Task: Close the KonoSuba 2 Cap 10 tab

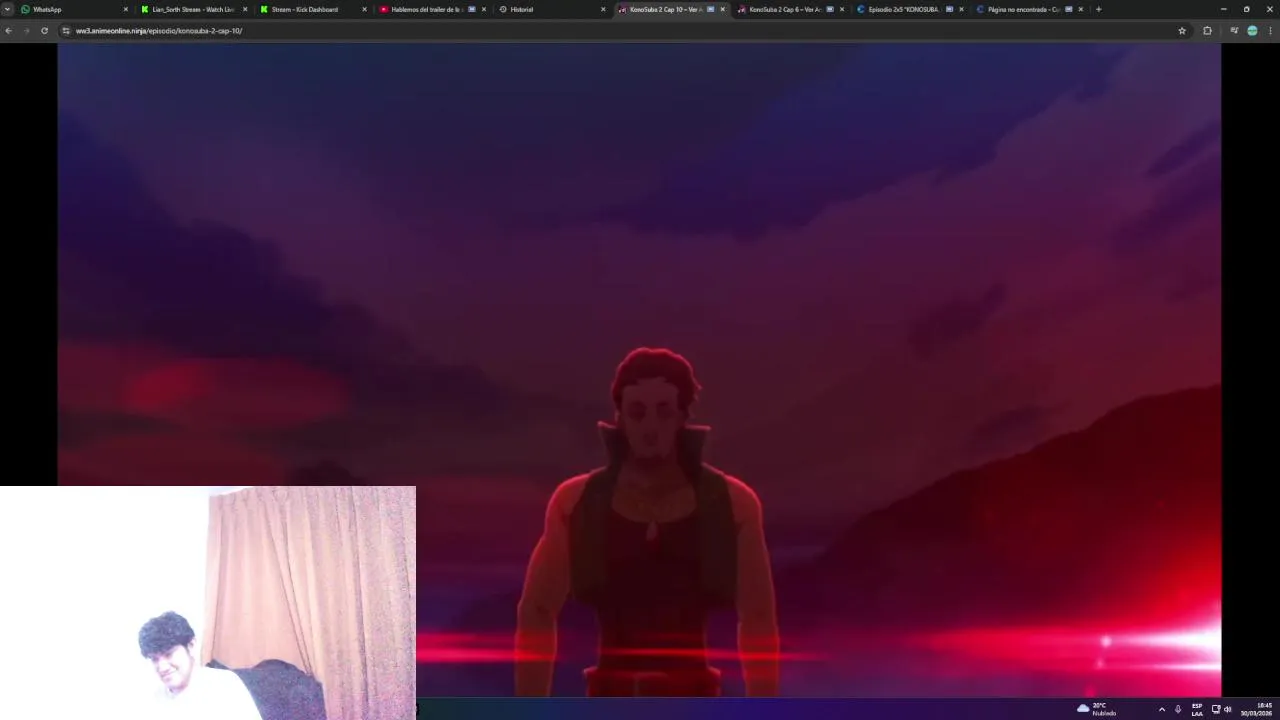Action: coord(723,9)
